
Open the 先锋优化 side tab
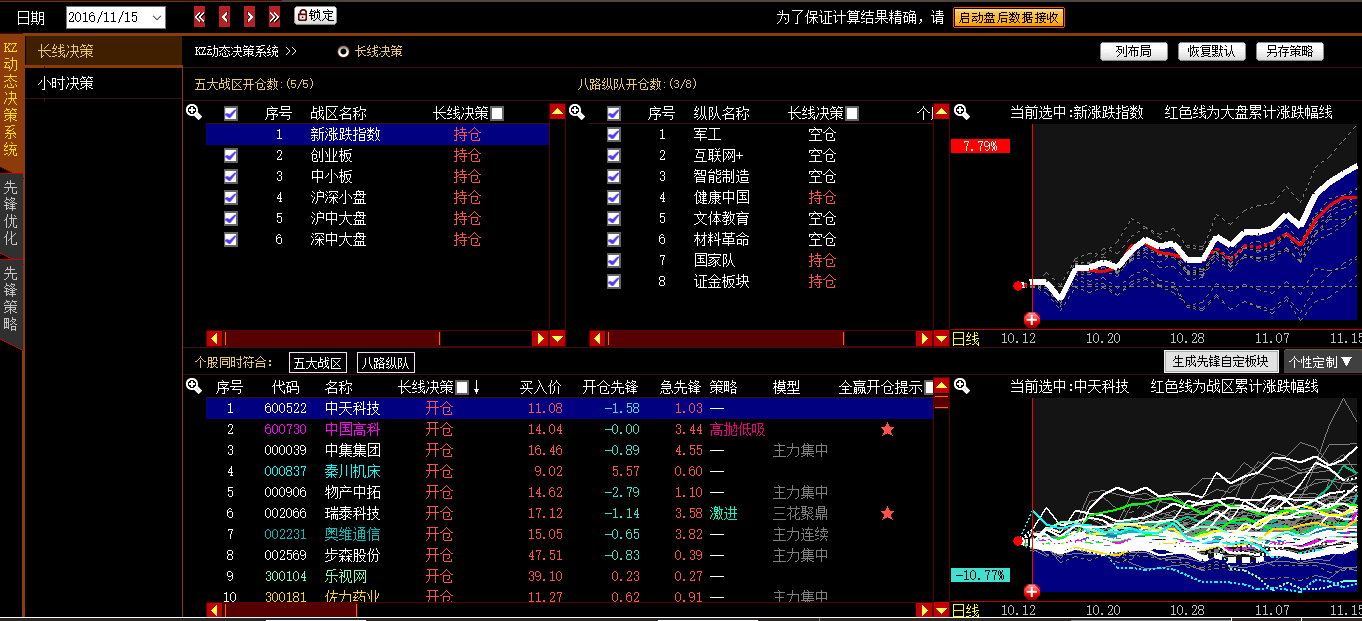(x=10, y=213)
